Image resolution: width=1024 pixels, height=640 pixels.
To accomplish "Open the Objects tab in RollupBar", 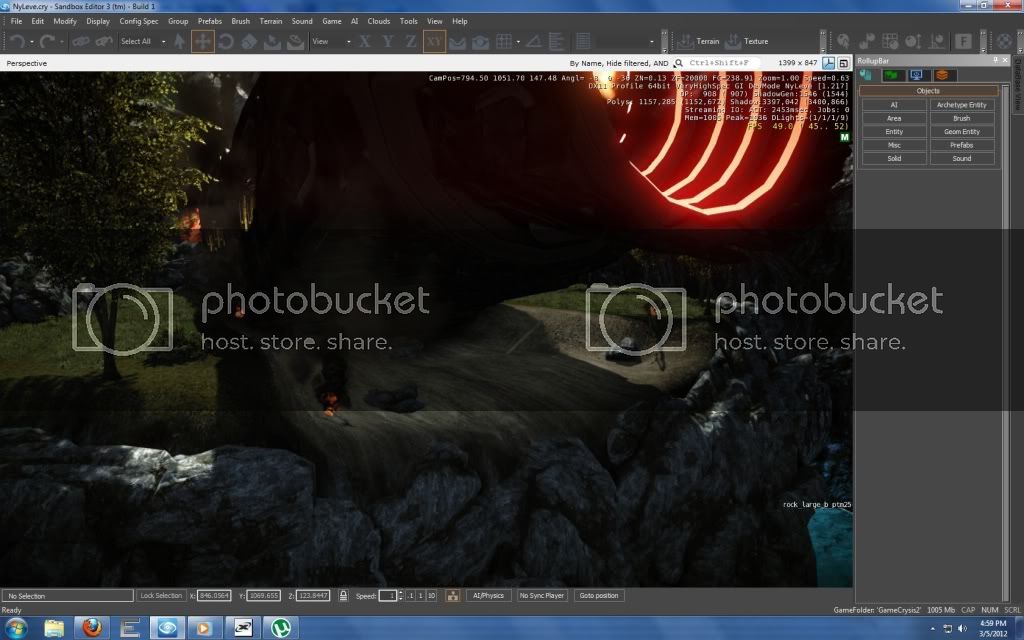I will pyautogui.click(x=866, y=75).
